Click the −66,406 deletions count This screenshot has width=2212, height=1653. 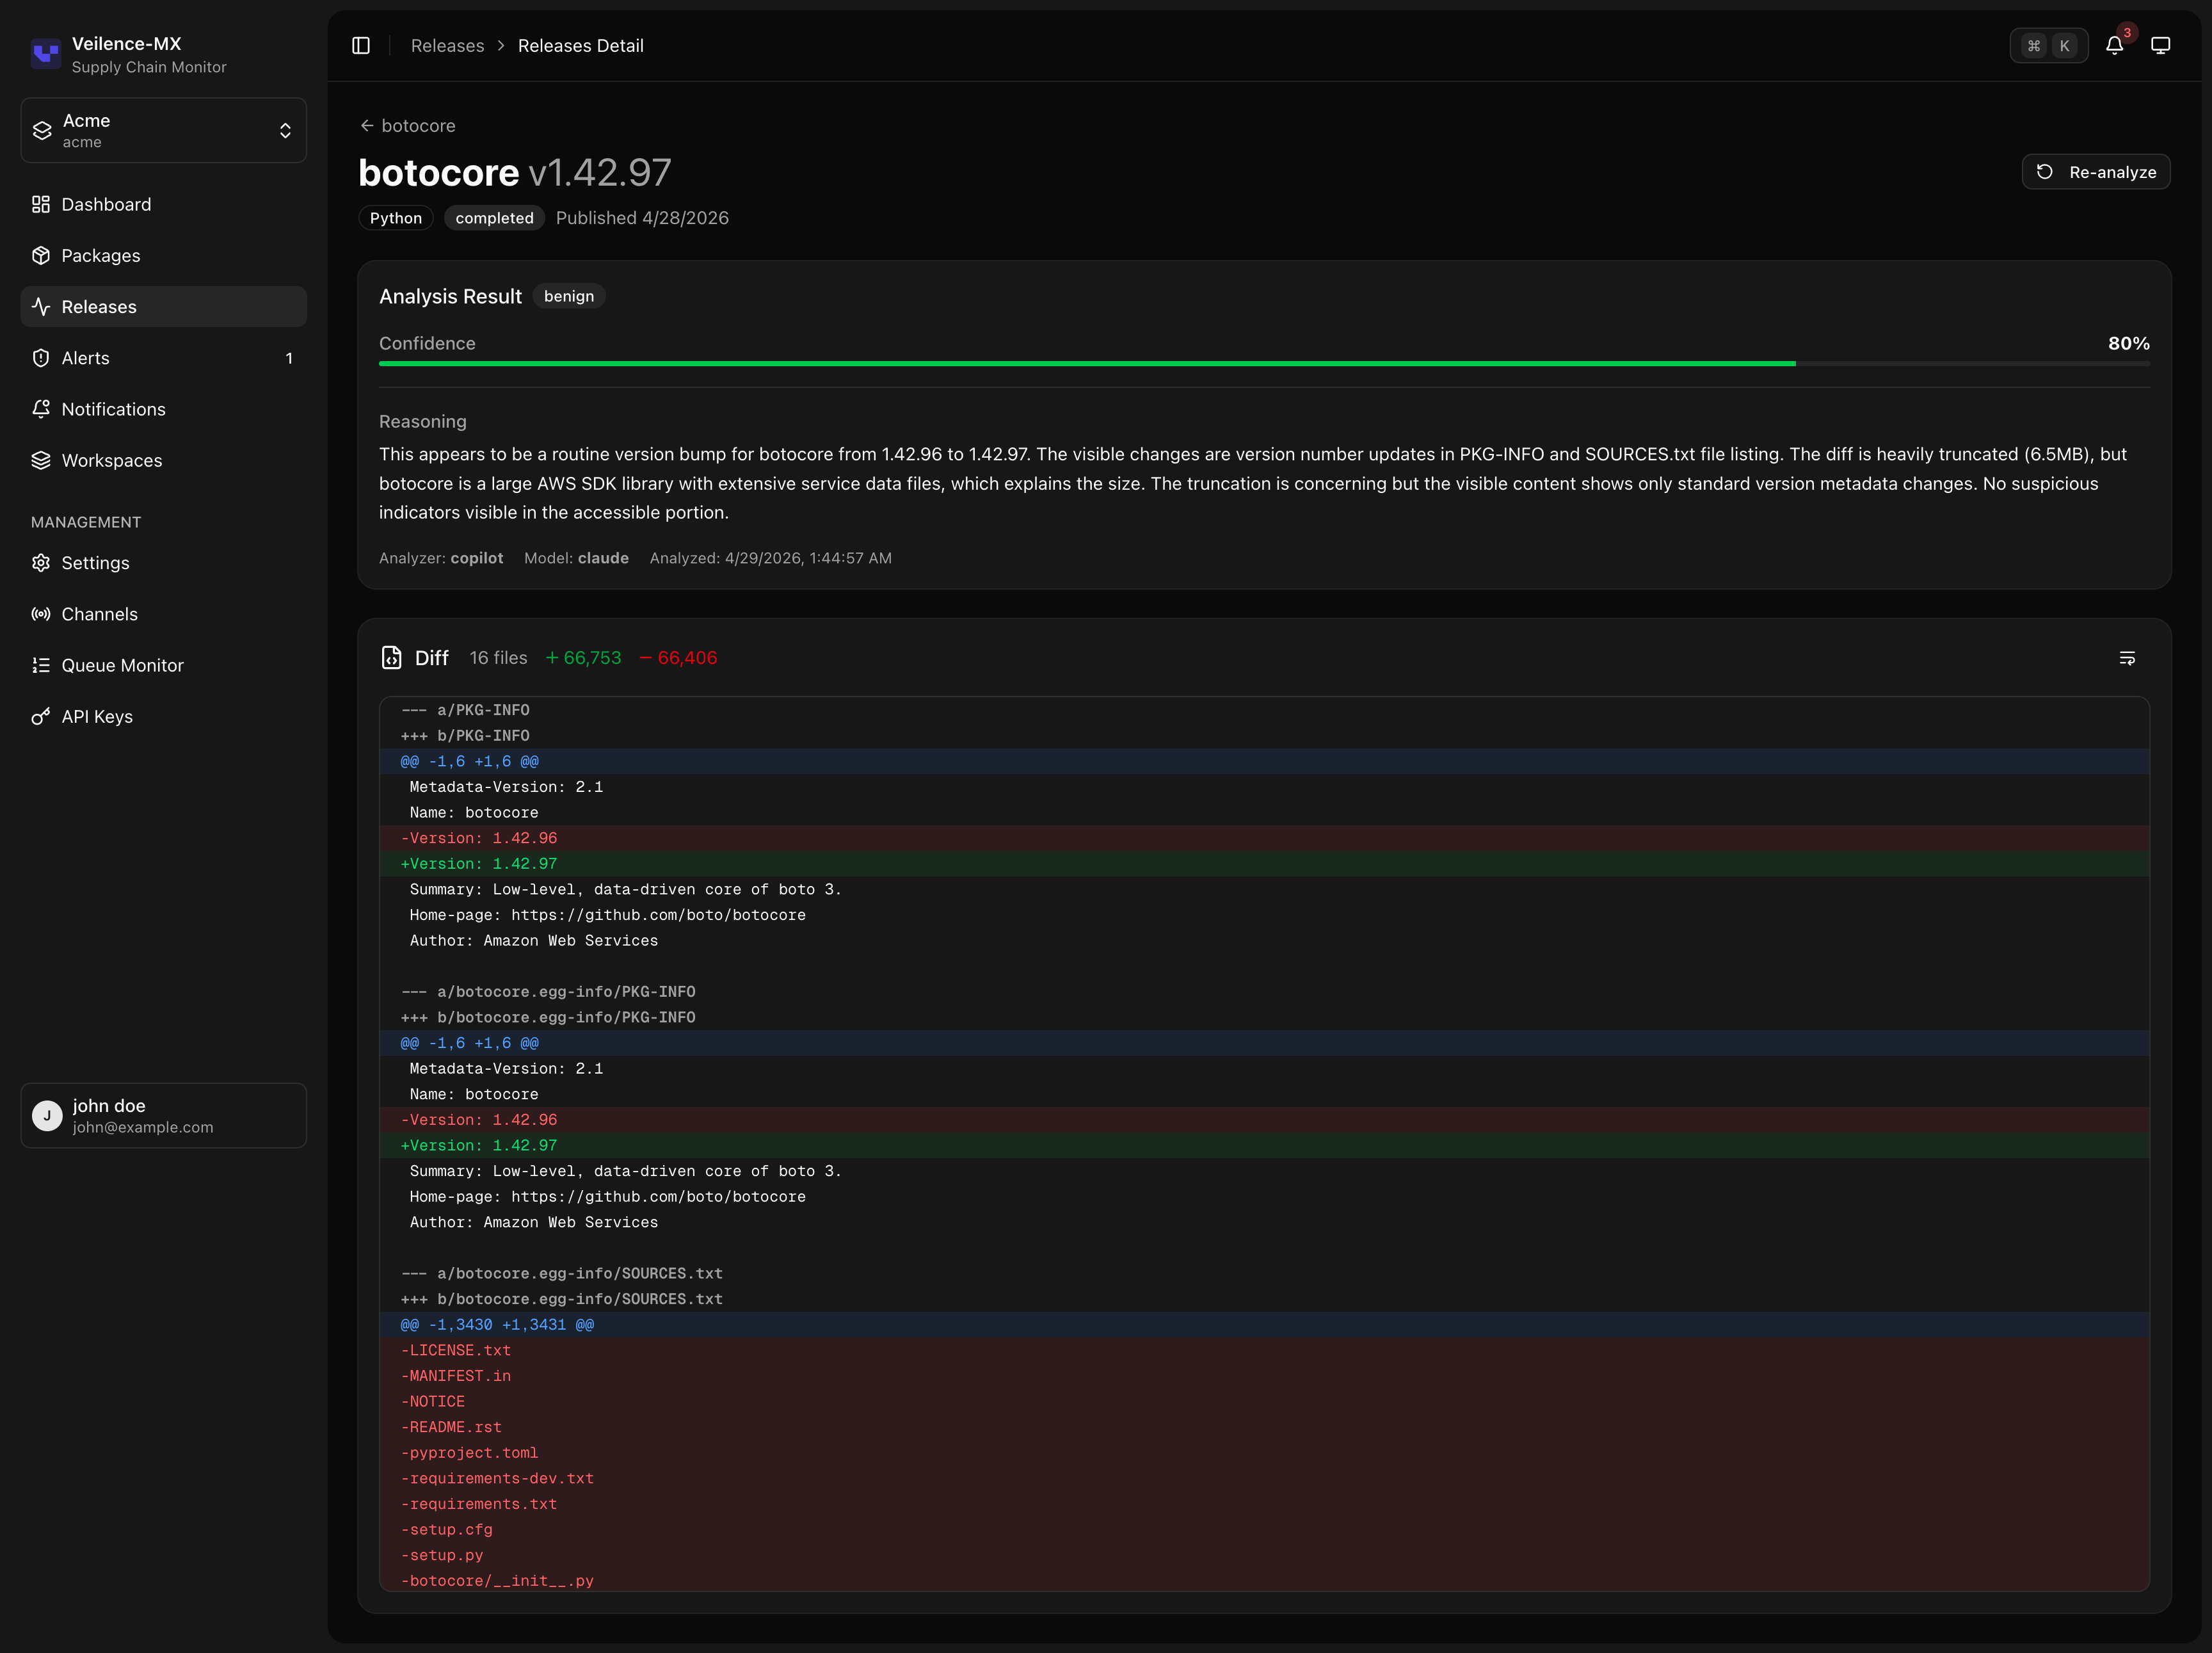coord(678,657)
